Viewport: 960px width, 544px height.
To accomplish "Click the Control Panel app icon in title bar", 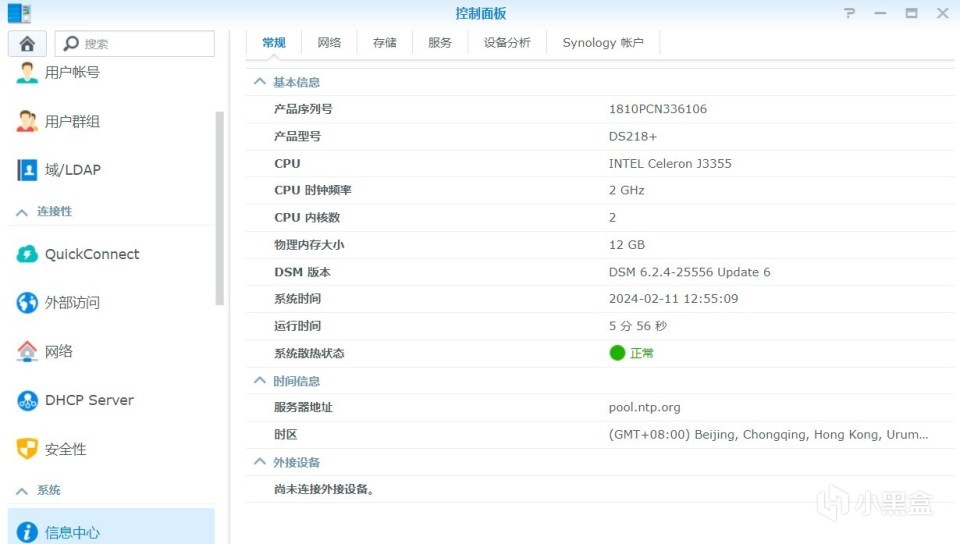I will 19,13.
